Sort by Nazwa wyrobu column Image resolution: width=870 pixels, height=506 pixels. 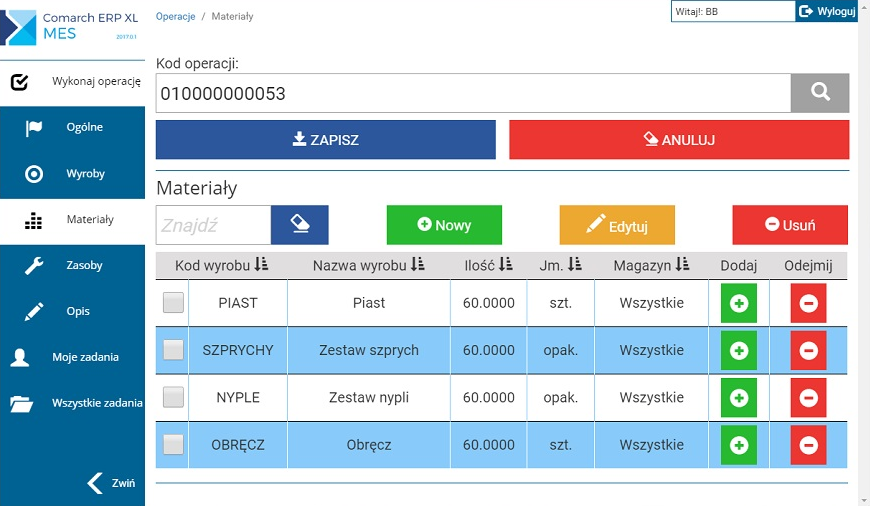pyautogui.click(x=368, y=265)
